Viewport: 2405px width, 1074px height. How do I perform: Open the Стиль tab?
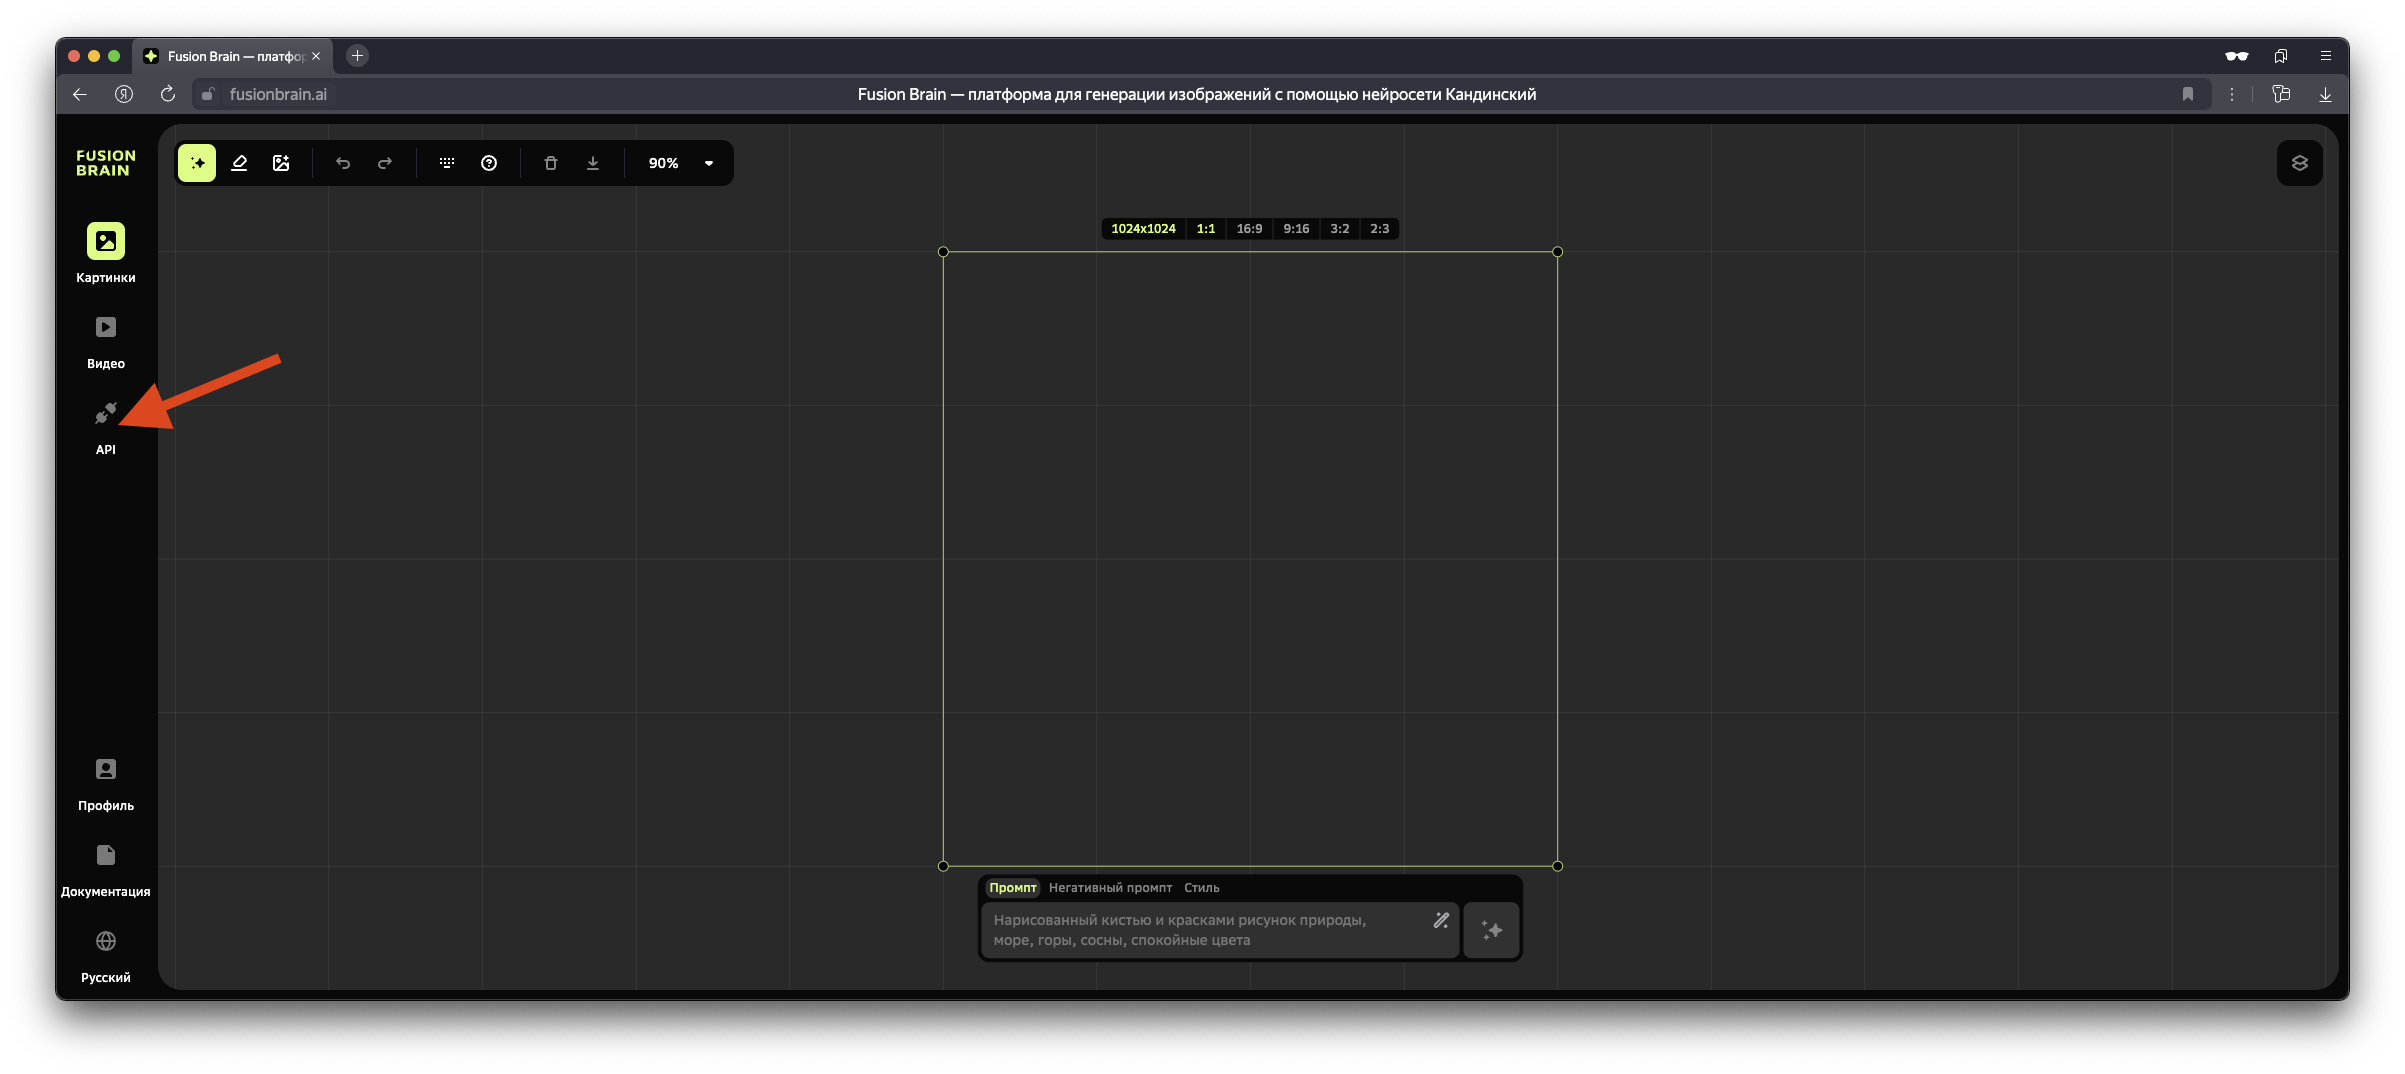1201,888
